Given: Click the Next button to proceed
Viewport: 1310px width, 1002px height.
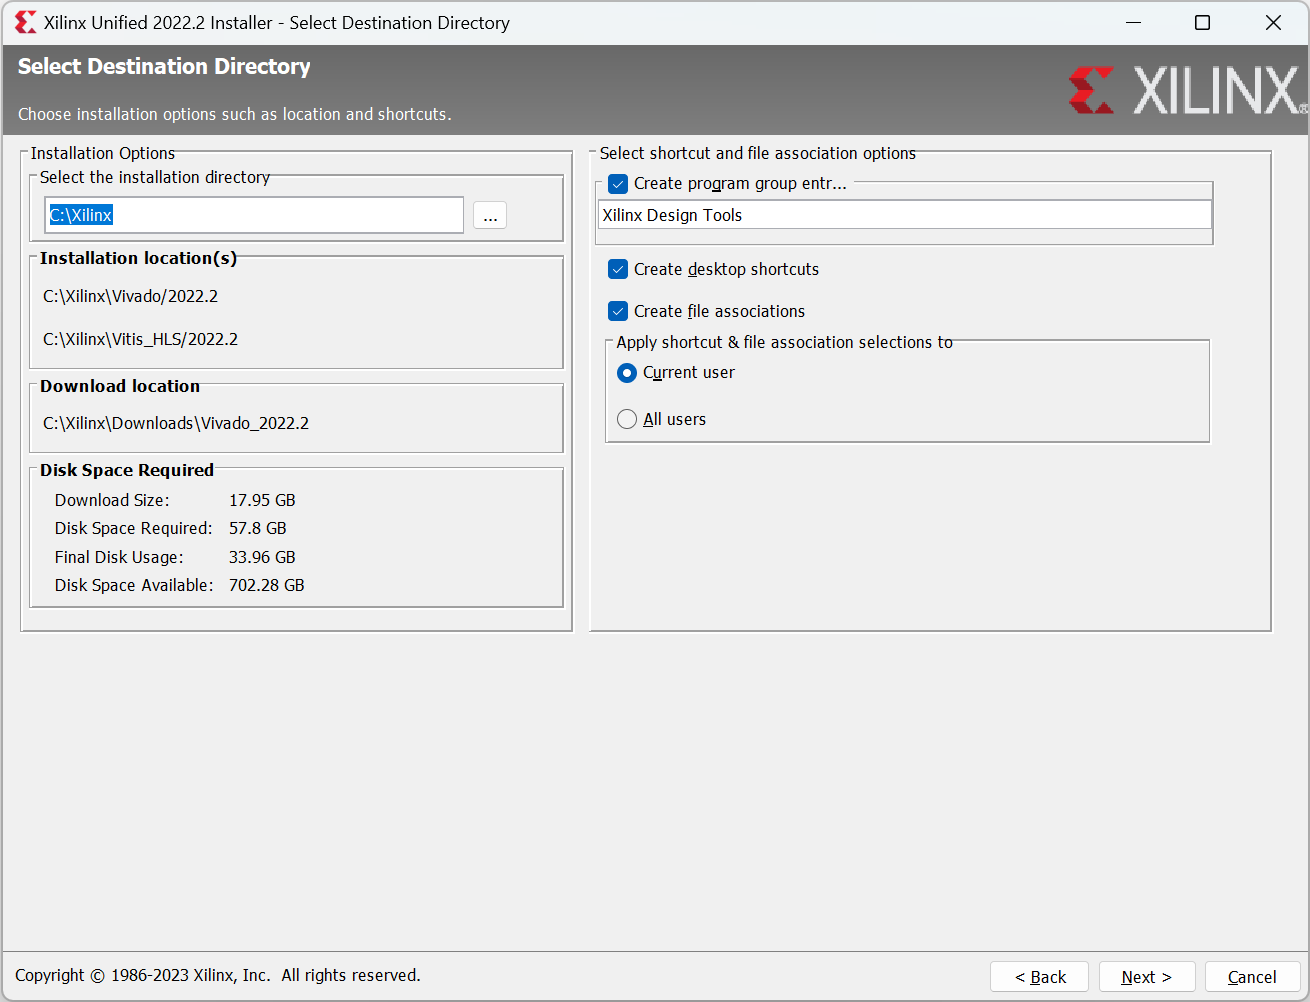Looking at the screenshot, I should point(1146,976).
